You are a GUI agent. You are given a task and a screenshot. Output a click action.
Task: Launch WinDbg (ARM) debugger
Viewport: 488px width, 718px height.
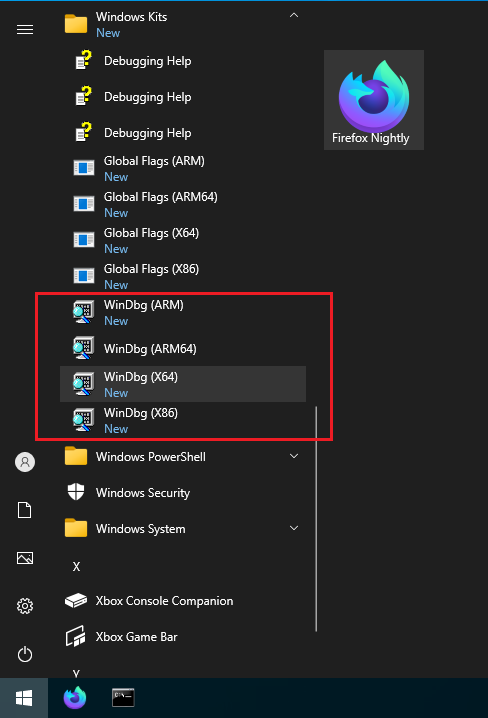coord(183,312)
